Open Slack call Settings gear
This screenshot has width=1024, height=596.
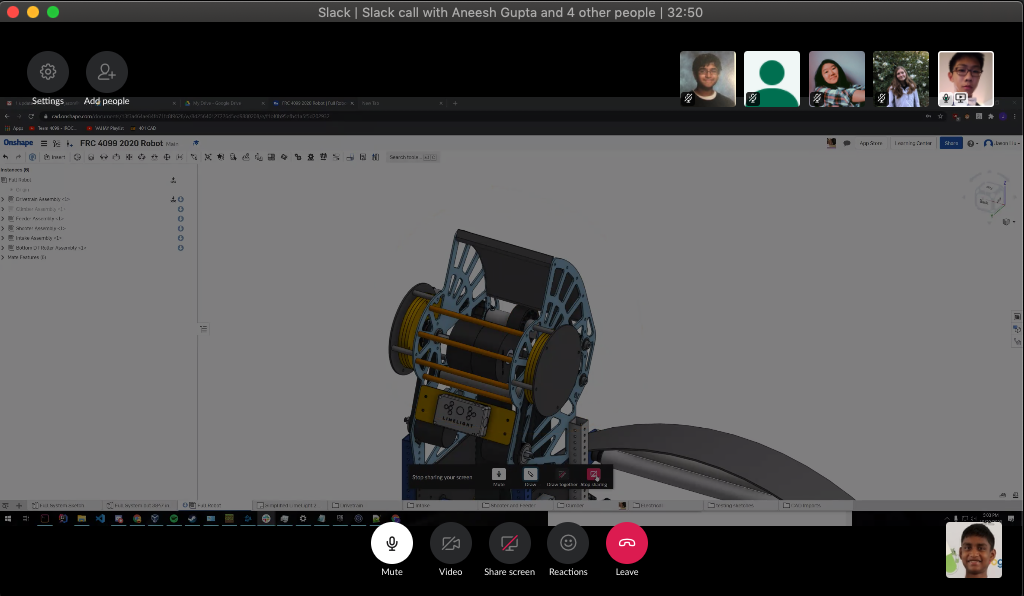click(48, 72)
